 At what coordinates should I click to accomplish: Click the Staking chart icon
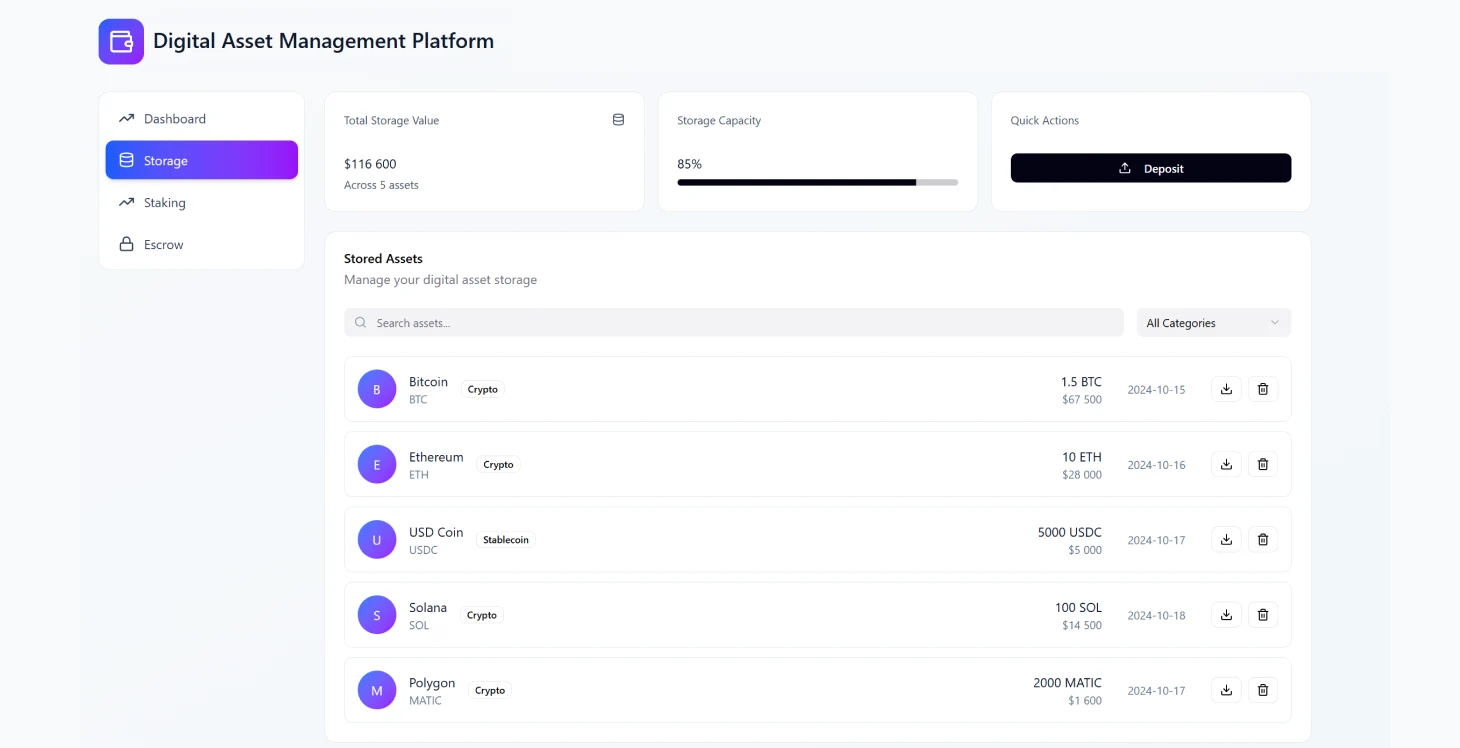(125, 202)
